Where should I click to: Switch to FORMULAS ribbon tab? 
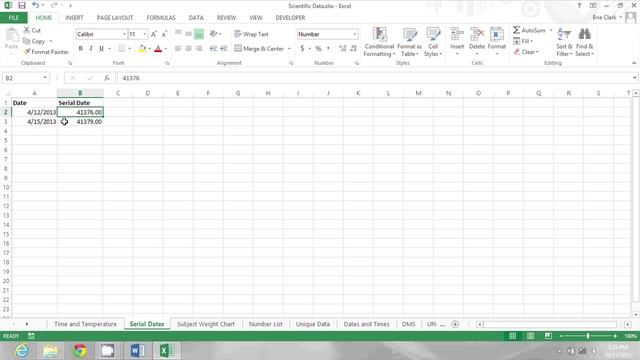click(161, 18)
